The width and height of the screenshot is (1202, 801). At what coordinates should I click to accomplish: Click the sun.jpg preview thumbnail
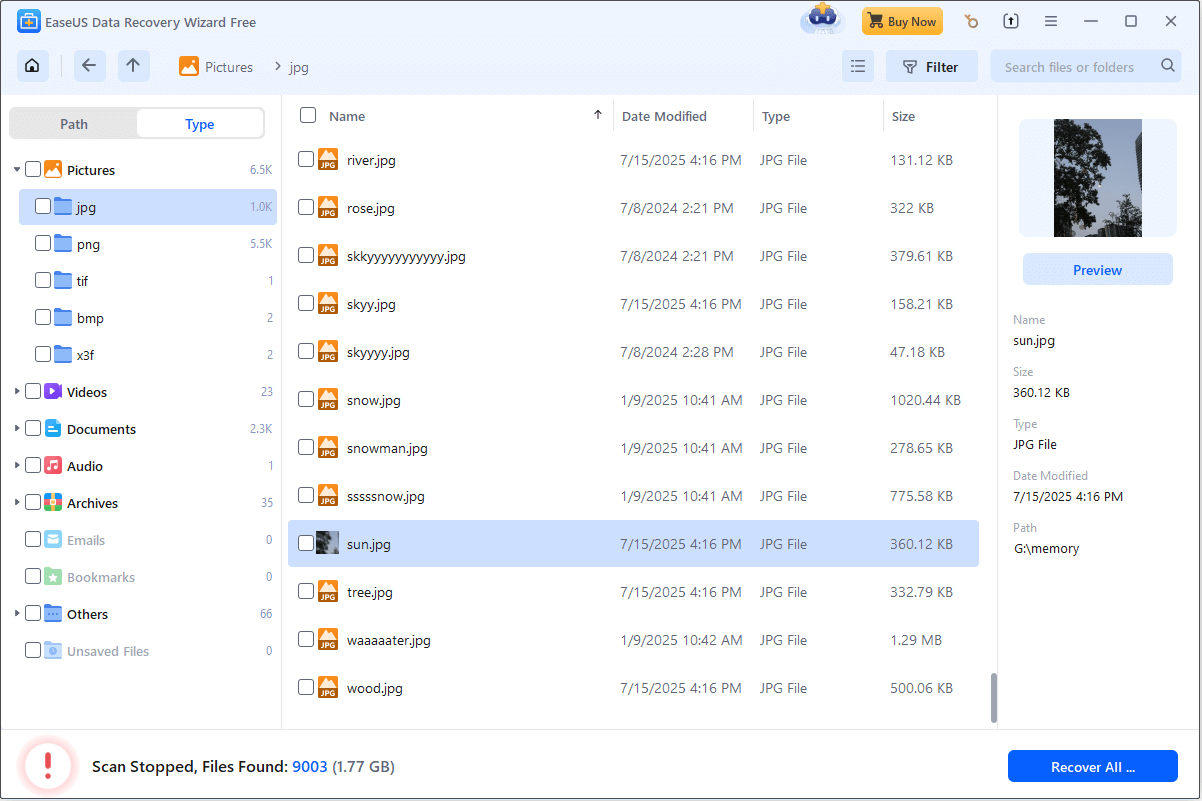pyautogui.click(x=1097, y=178)
